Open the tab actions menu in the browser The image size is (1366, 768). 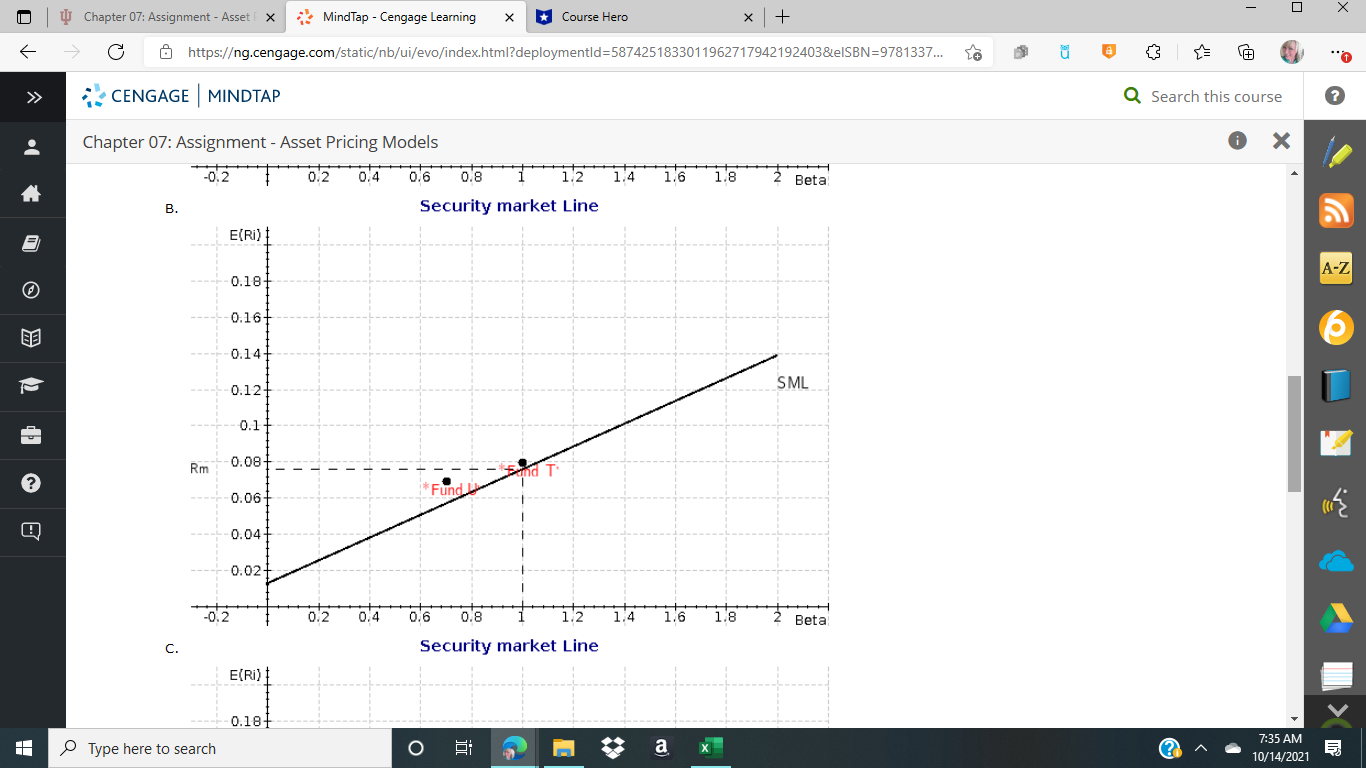[25, 17]
